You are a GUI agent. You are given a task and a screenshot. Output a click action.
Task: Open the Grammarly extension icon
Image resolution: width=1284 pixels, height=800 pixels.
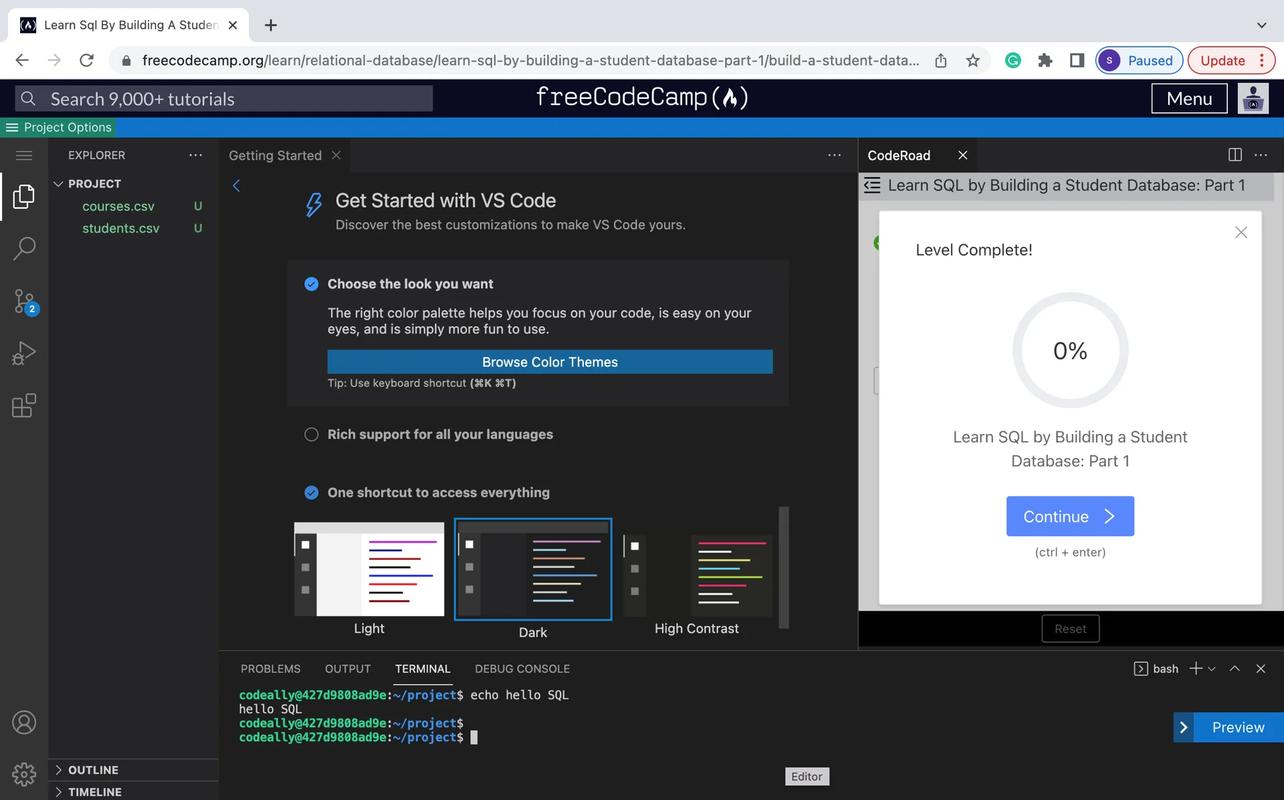point(1013,60)
